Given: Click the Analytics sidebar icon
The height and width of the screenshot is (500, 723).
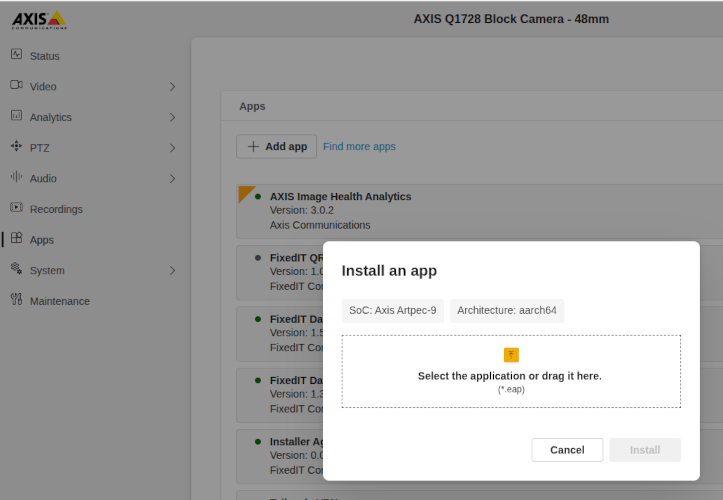Looking at the screenshot, I should 17,115.
